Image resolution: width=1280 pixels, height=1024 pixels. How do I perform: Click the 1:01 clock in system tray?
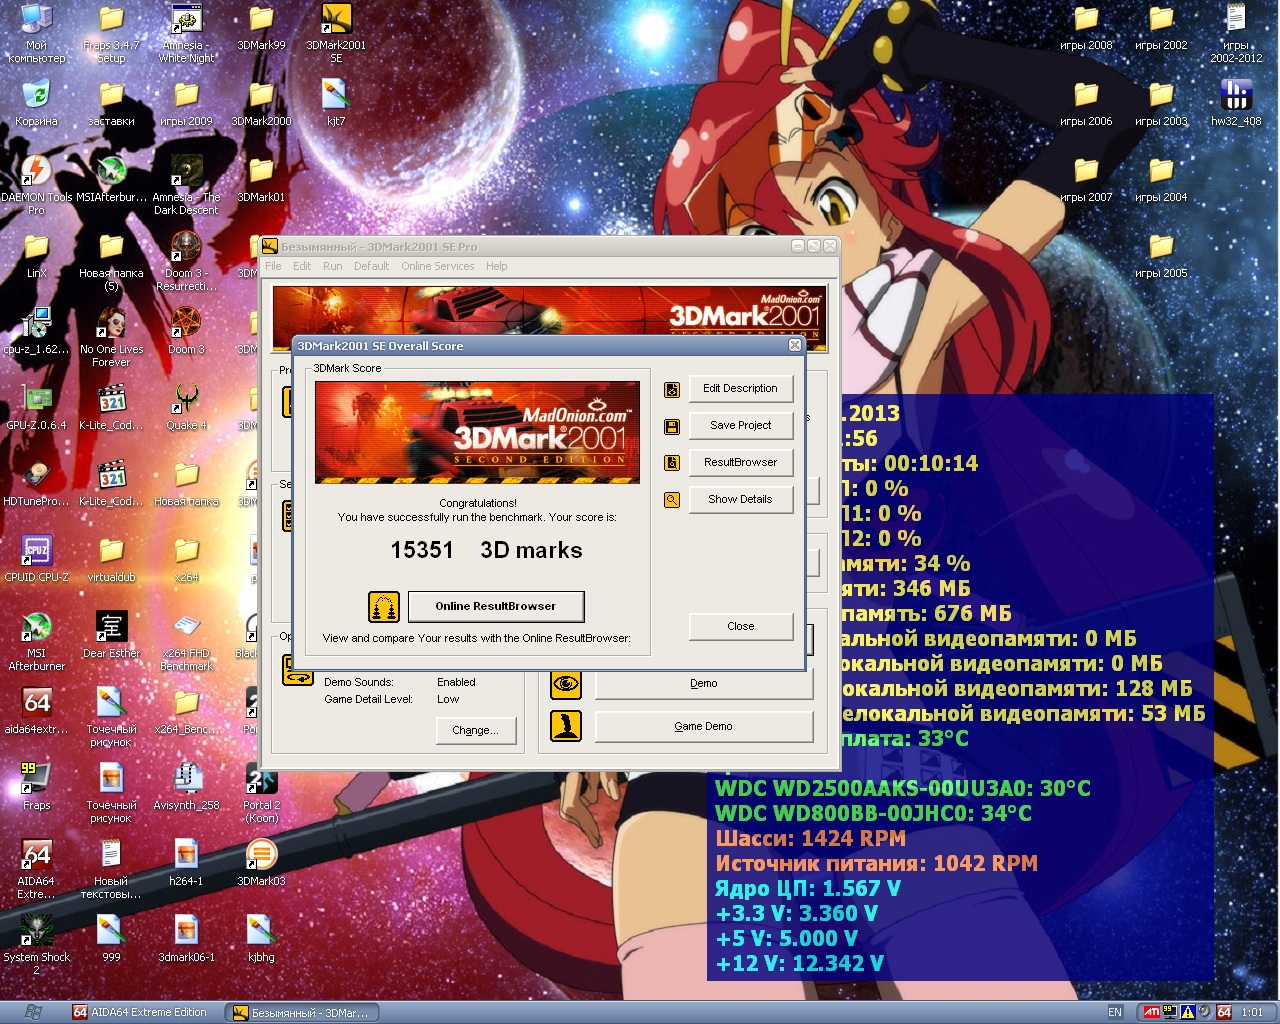(1252, 1012)
